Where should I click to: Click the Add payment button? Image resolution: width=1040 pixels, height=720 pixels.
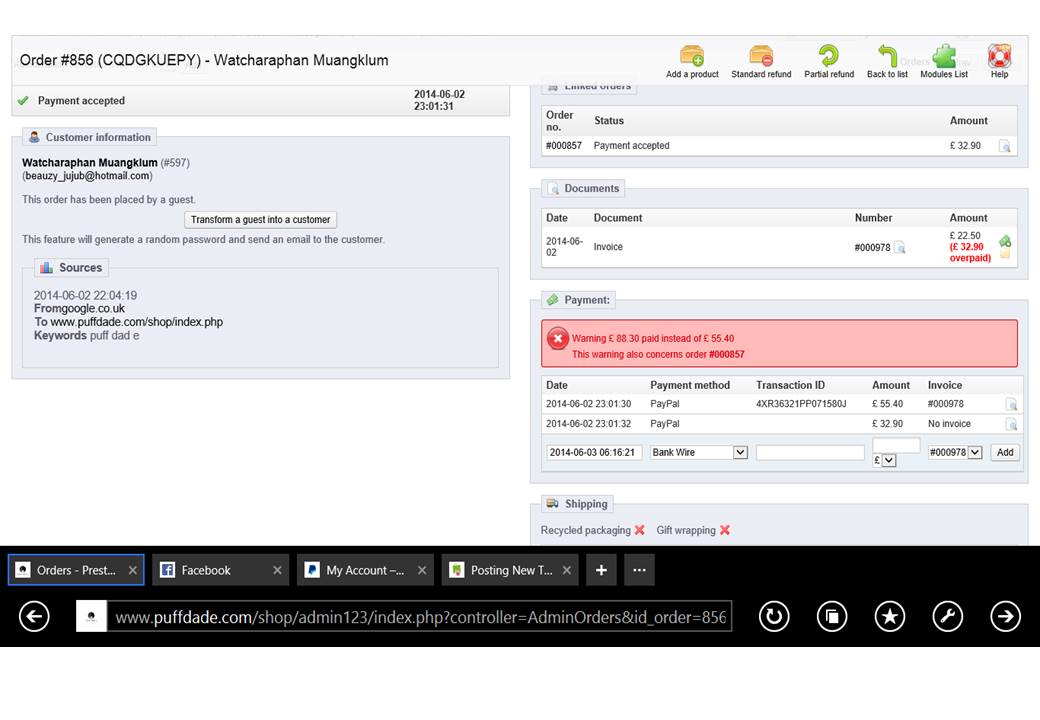(1005, 452)
